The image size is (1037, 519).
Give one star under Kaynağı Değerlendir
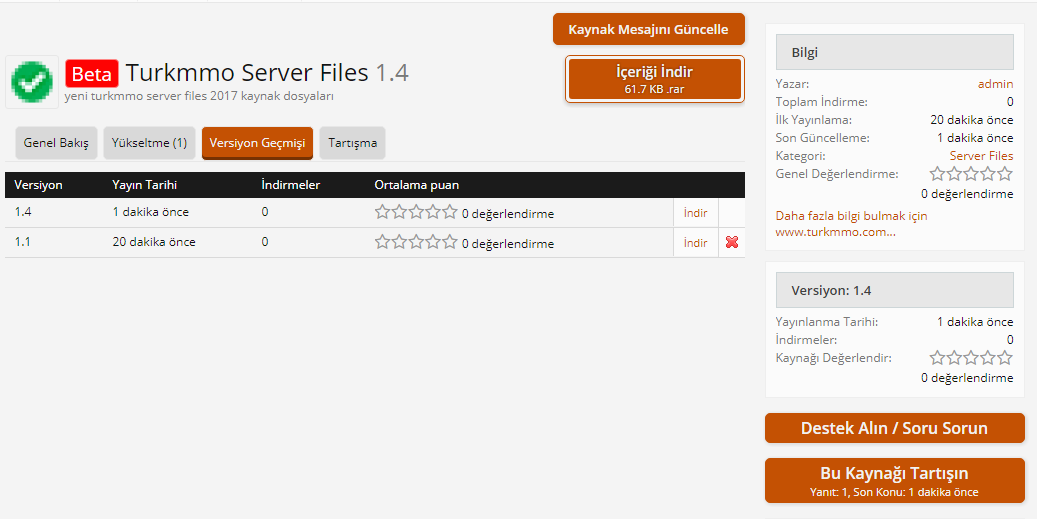click(937, 358)
